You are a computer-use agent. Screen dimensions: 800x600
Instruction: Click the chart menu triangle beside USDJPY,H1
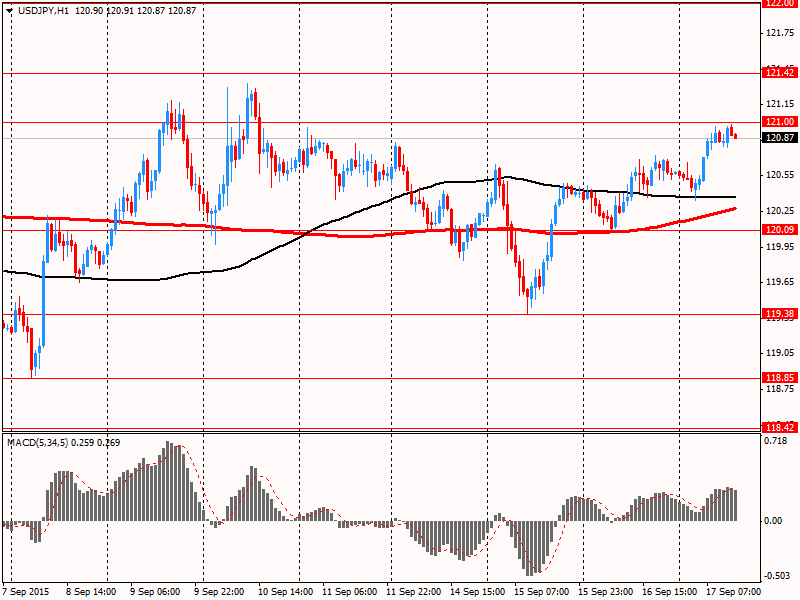(10, 11)
